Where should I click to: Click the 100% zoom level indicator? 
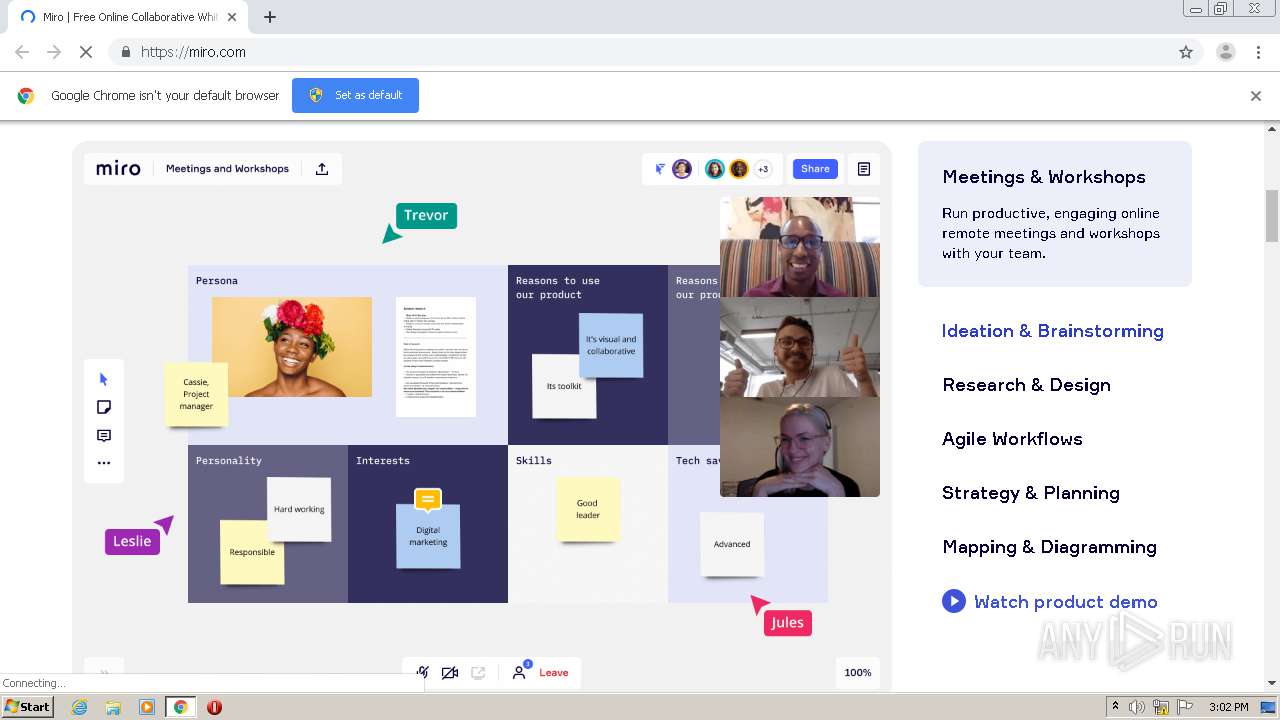(x=858, y=673)
